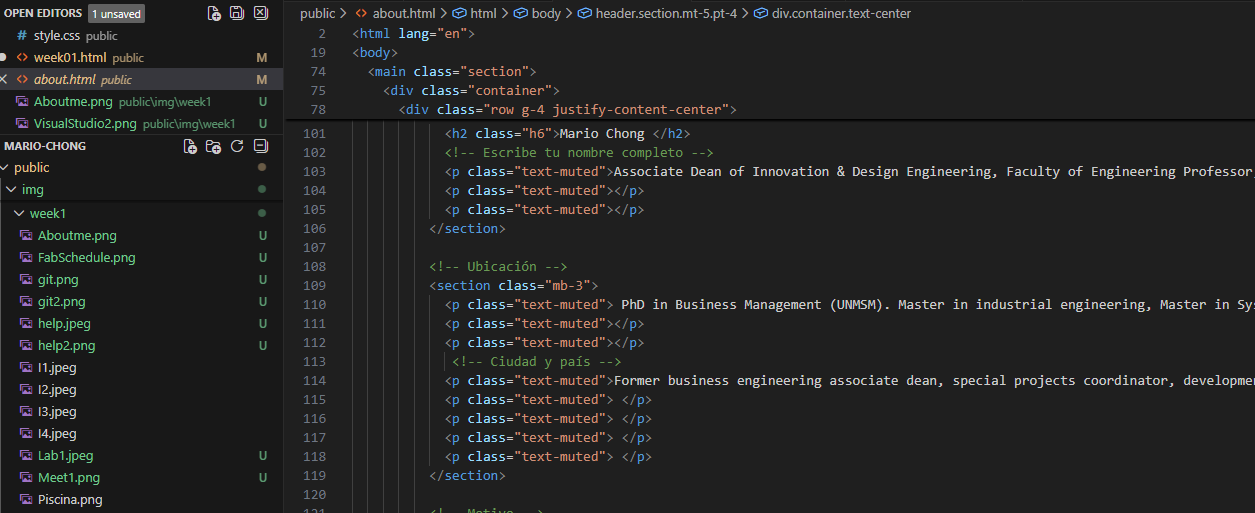Click the Save All icon
This screenshot has width=1255, height=513.
click(237, 13)
